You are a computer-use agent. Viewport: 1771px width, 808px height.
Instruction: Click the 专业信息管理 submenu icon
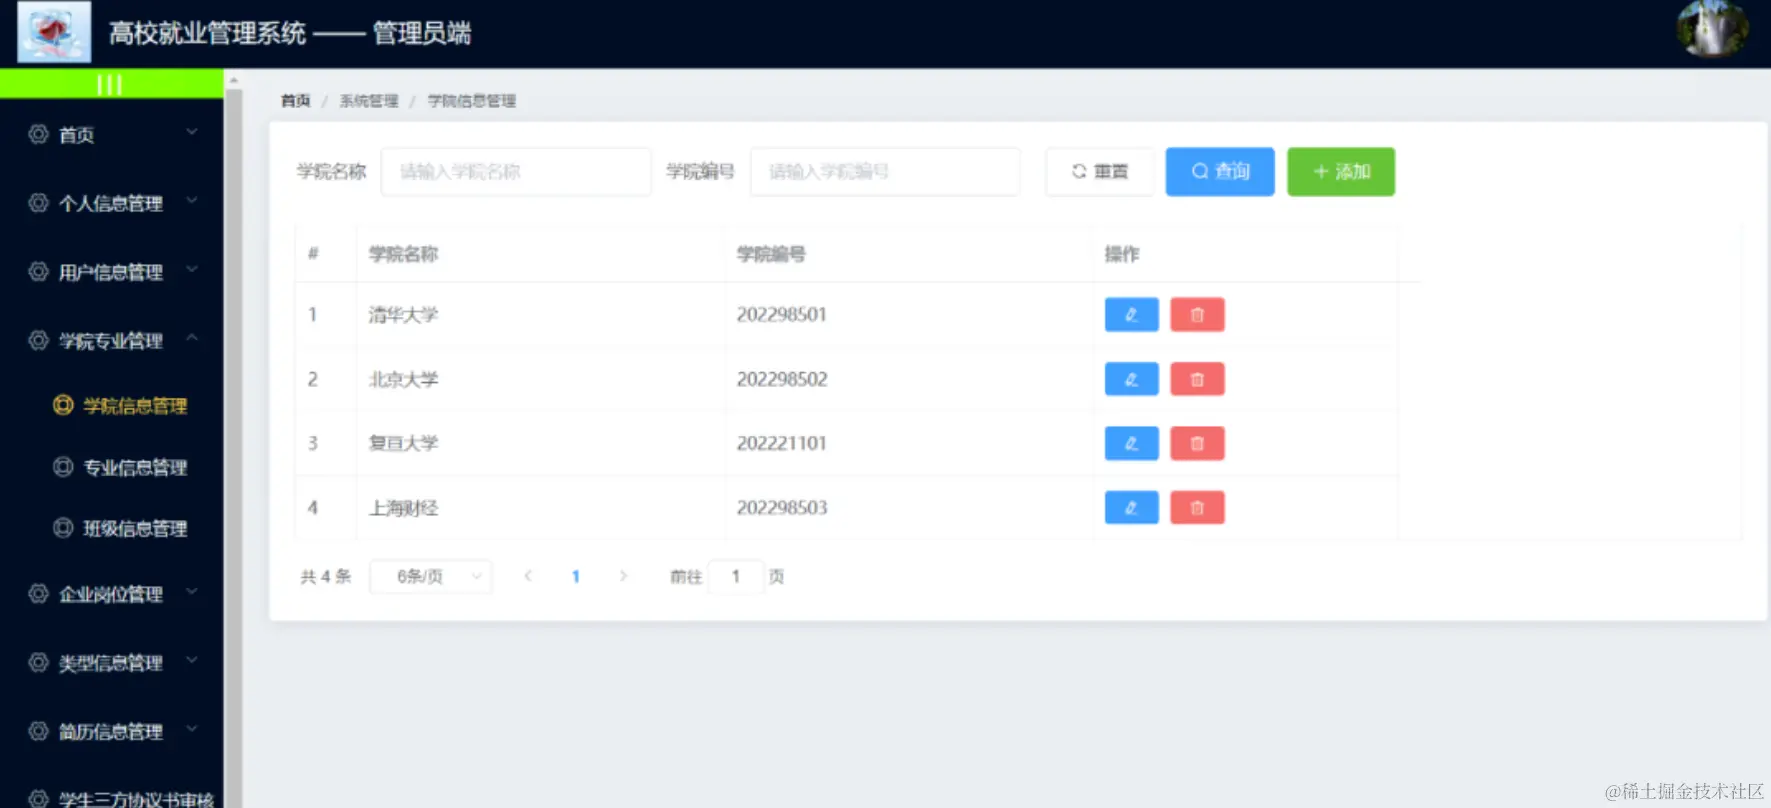pos(63,467)
